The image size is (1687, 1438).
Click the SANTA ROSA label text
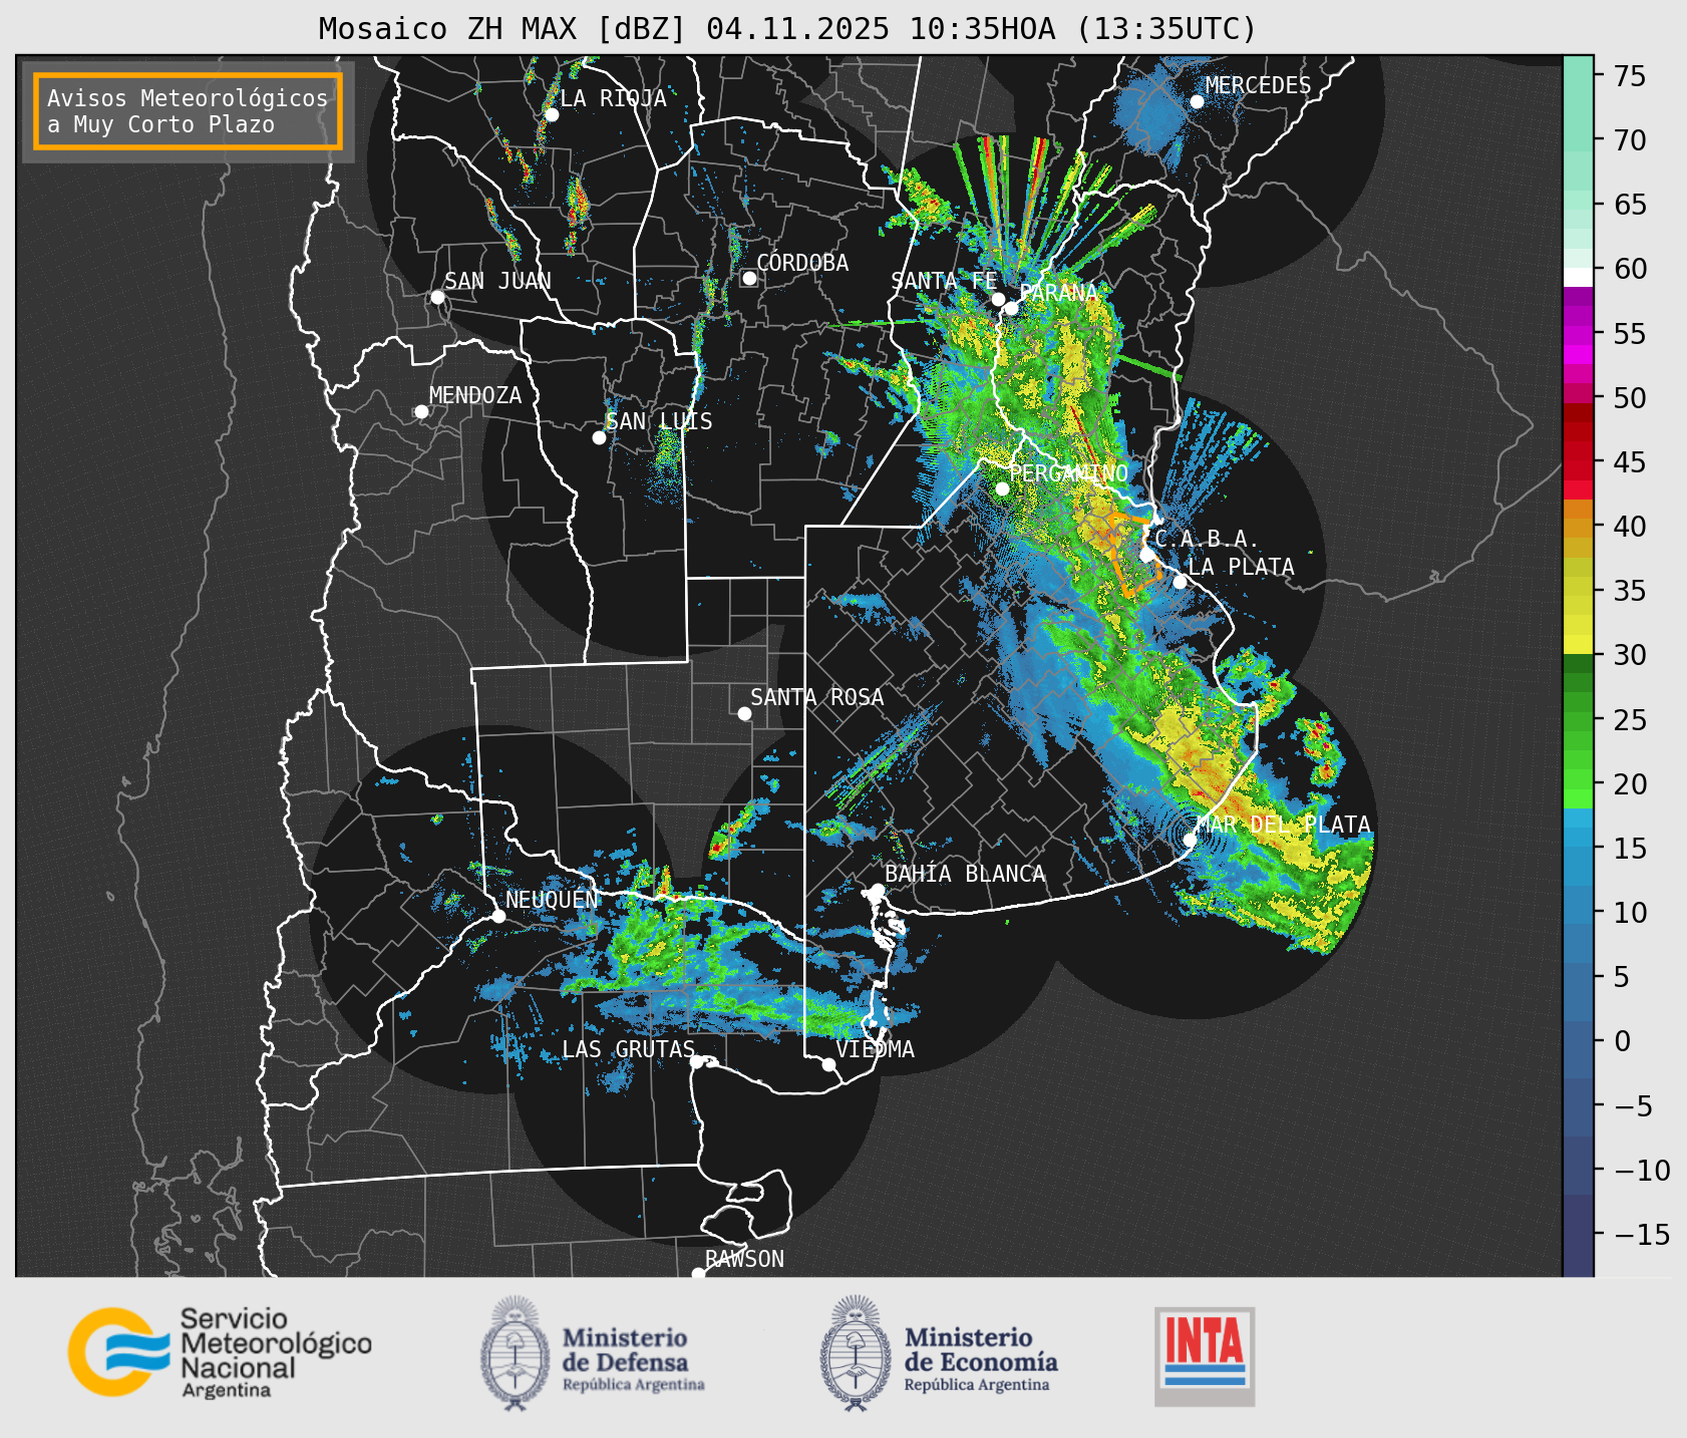coord(817,697)
